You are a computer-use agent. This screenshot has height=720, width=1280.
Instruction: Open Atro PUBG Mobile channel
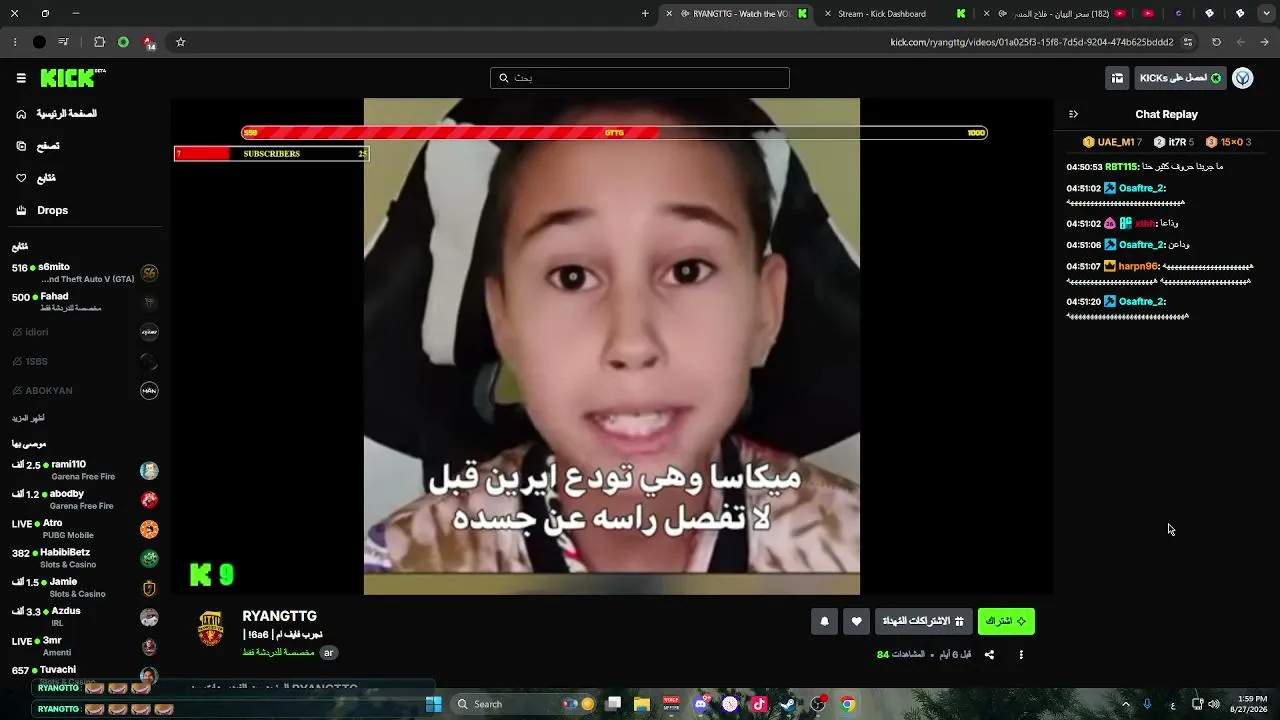point(85,529)
